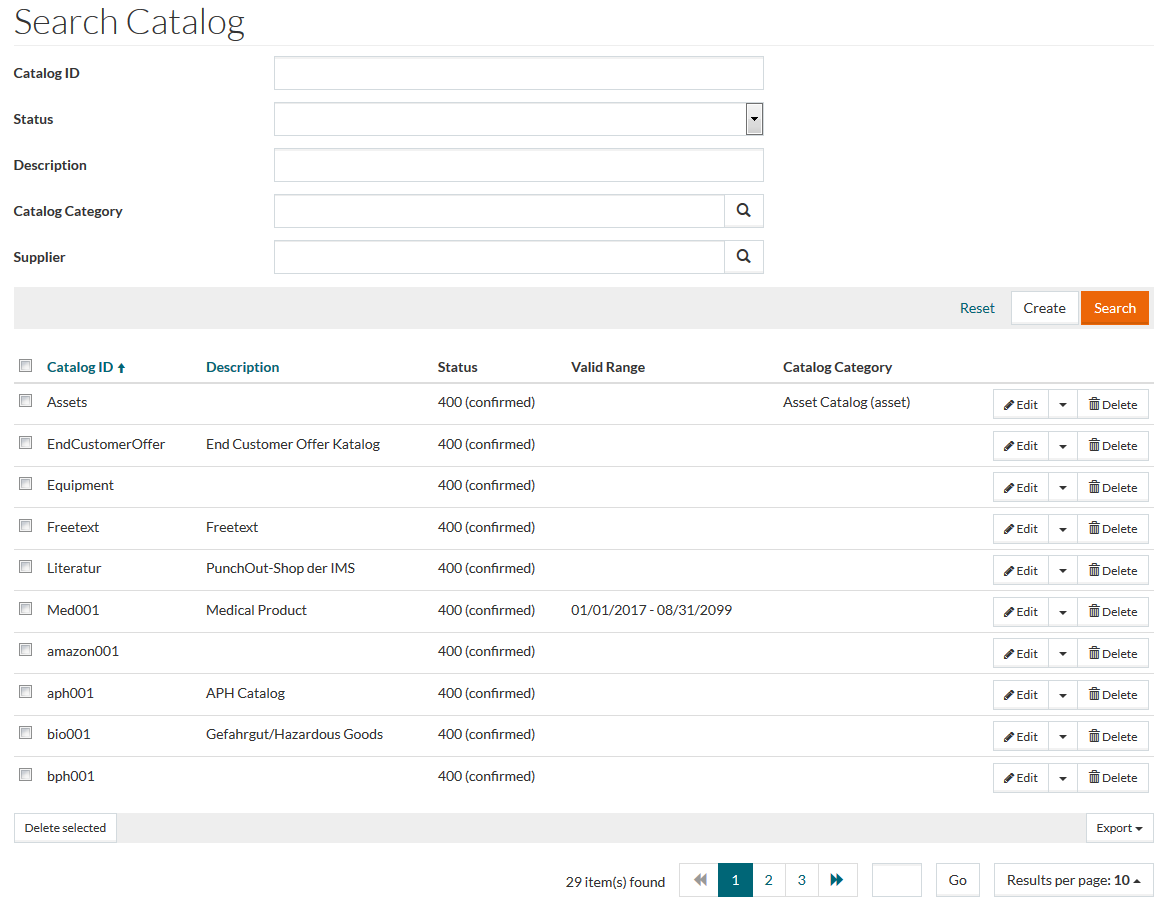This screenshot has width=1165, height=901.
Task: Click the Supplier lookup magnifier icon
Action: 743,257
